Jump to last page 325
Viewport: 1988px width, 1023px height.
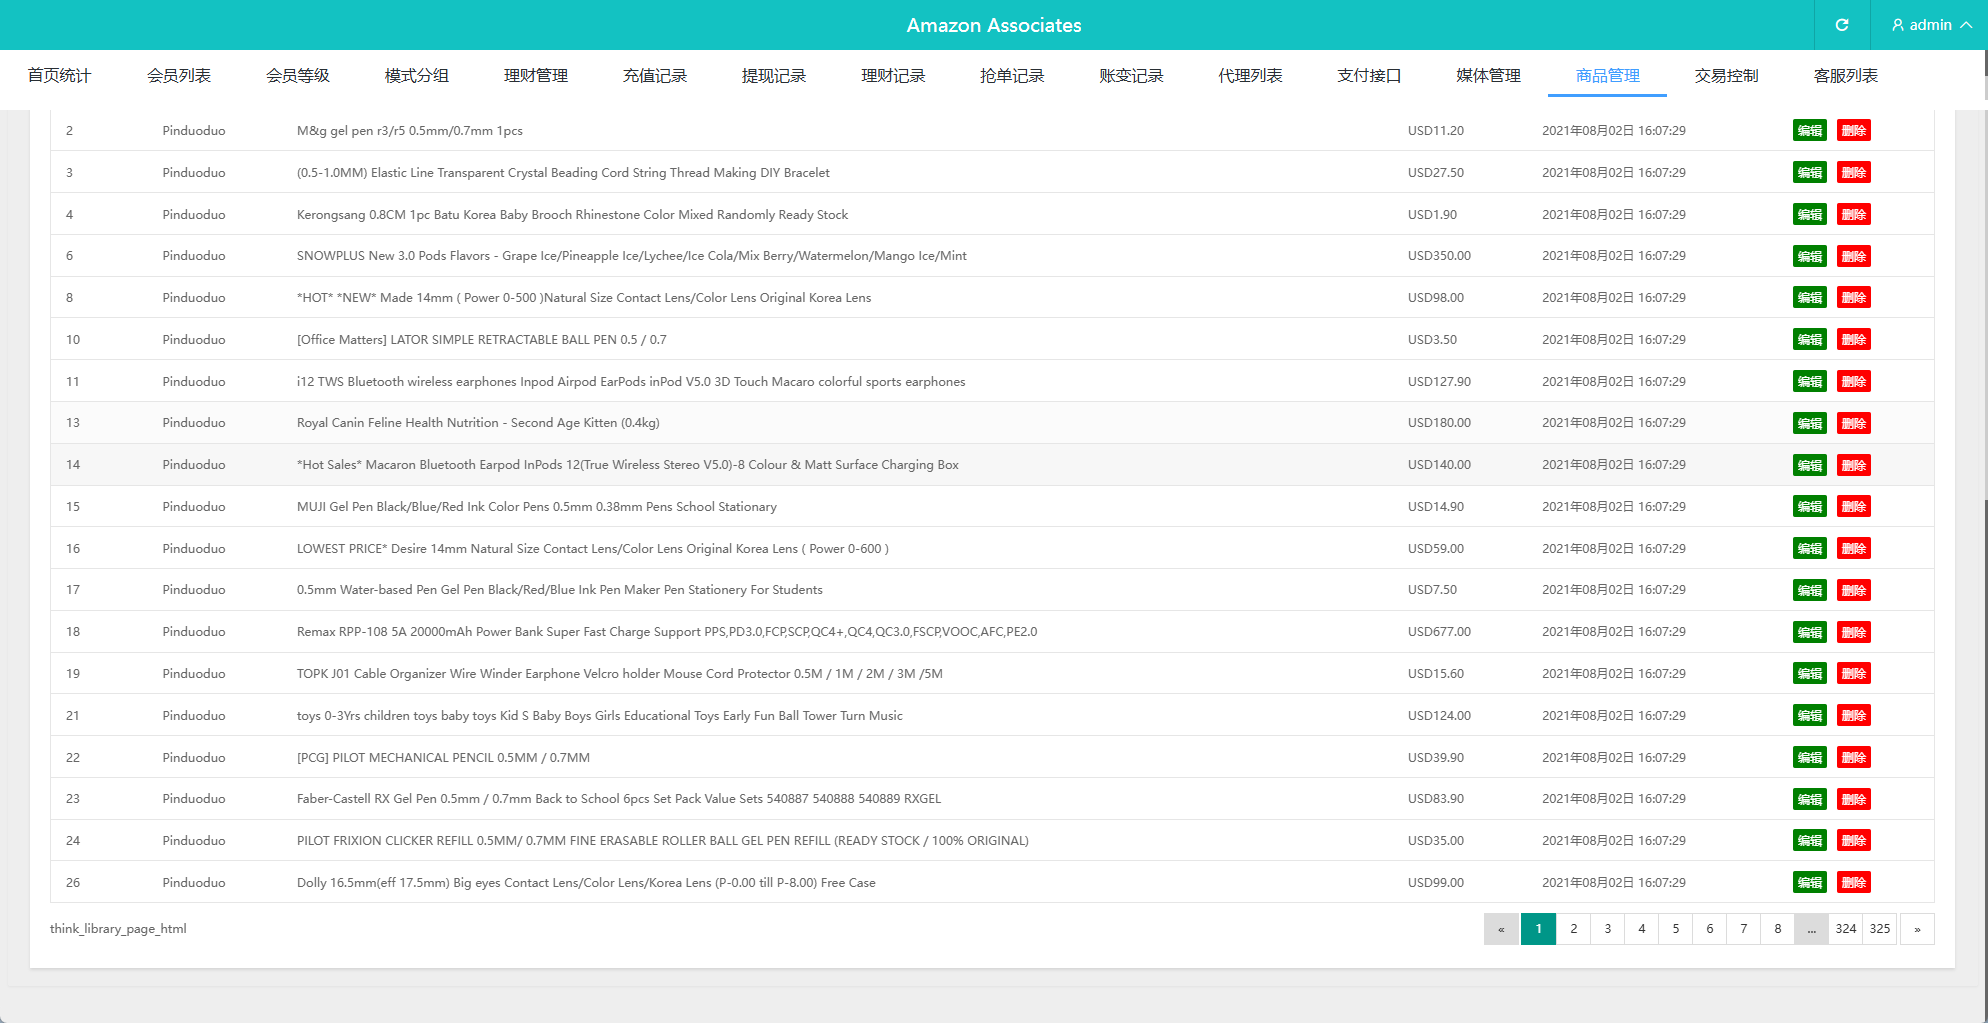tap(1879, 929)
